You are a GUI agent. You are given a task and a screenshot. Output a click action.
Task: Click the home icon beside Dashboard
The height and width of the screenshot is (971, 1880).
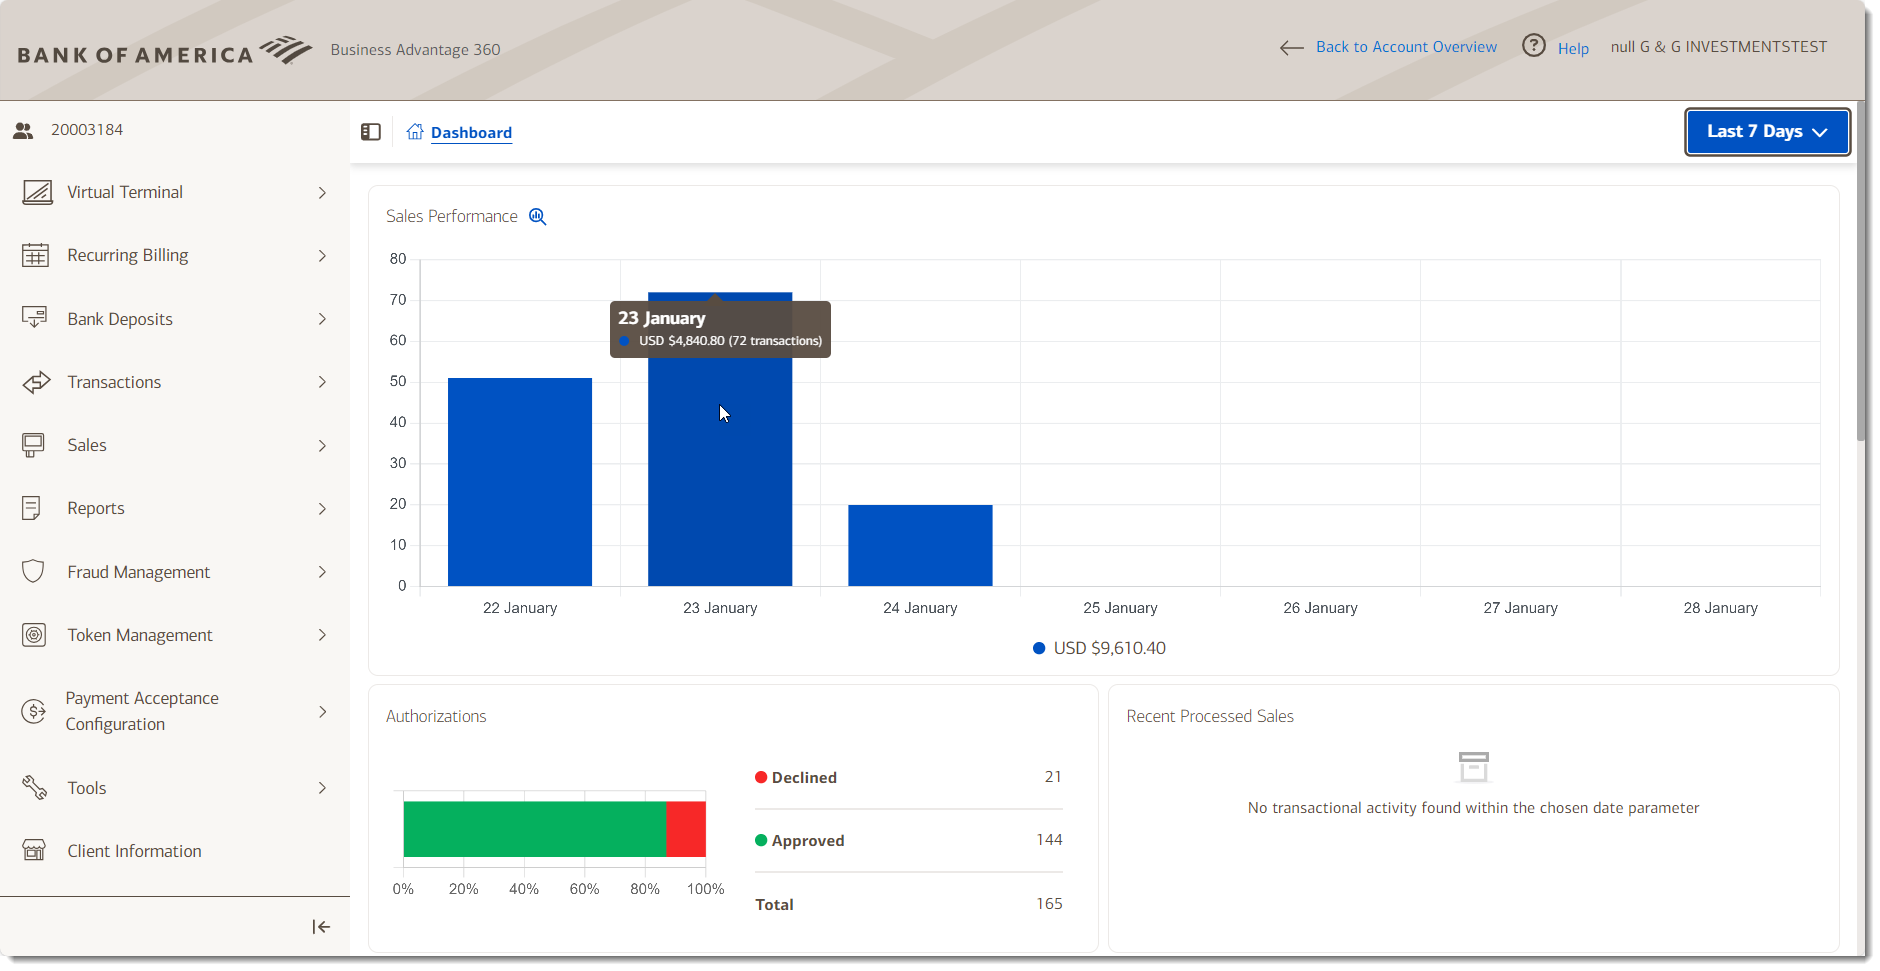[x=415, y=131]
